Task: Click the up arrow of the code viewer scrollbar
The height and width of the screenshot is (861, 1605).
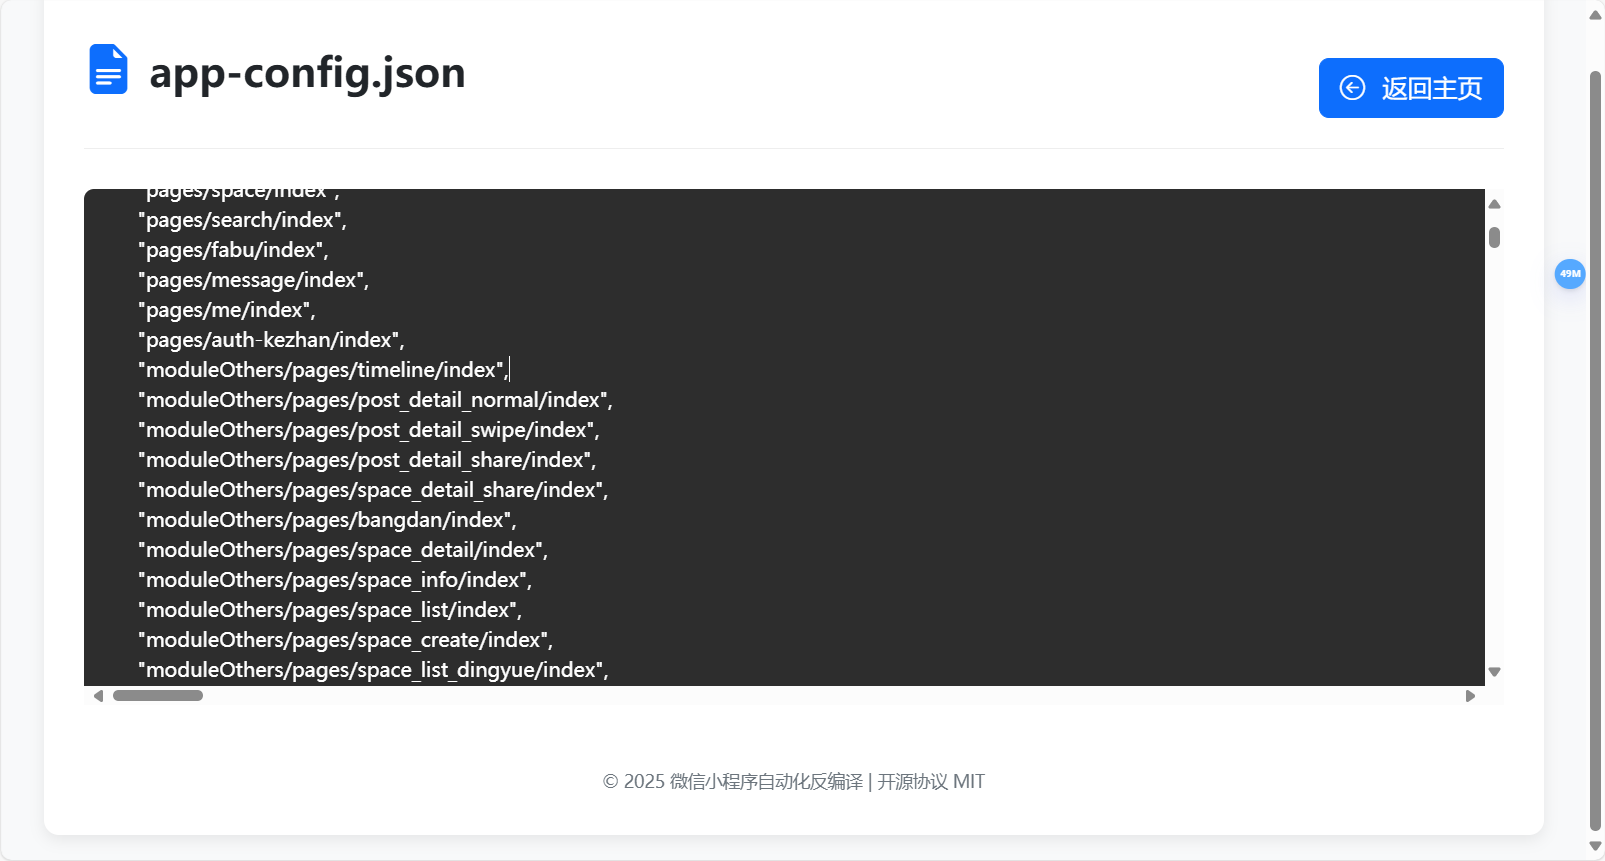Action: [1494, 204]
